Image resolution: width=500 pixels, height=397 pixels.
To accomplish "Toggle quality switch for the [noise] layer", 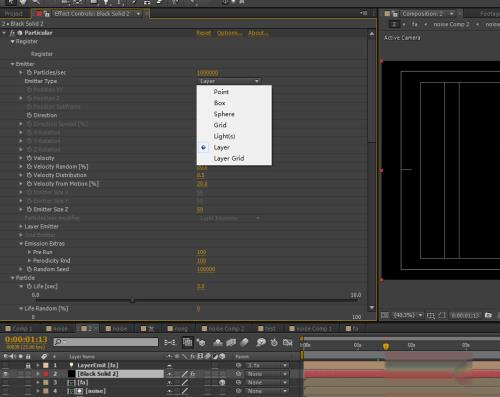I will tap(185, 391).
